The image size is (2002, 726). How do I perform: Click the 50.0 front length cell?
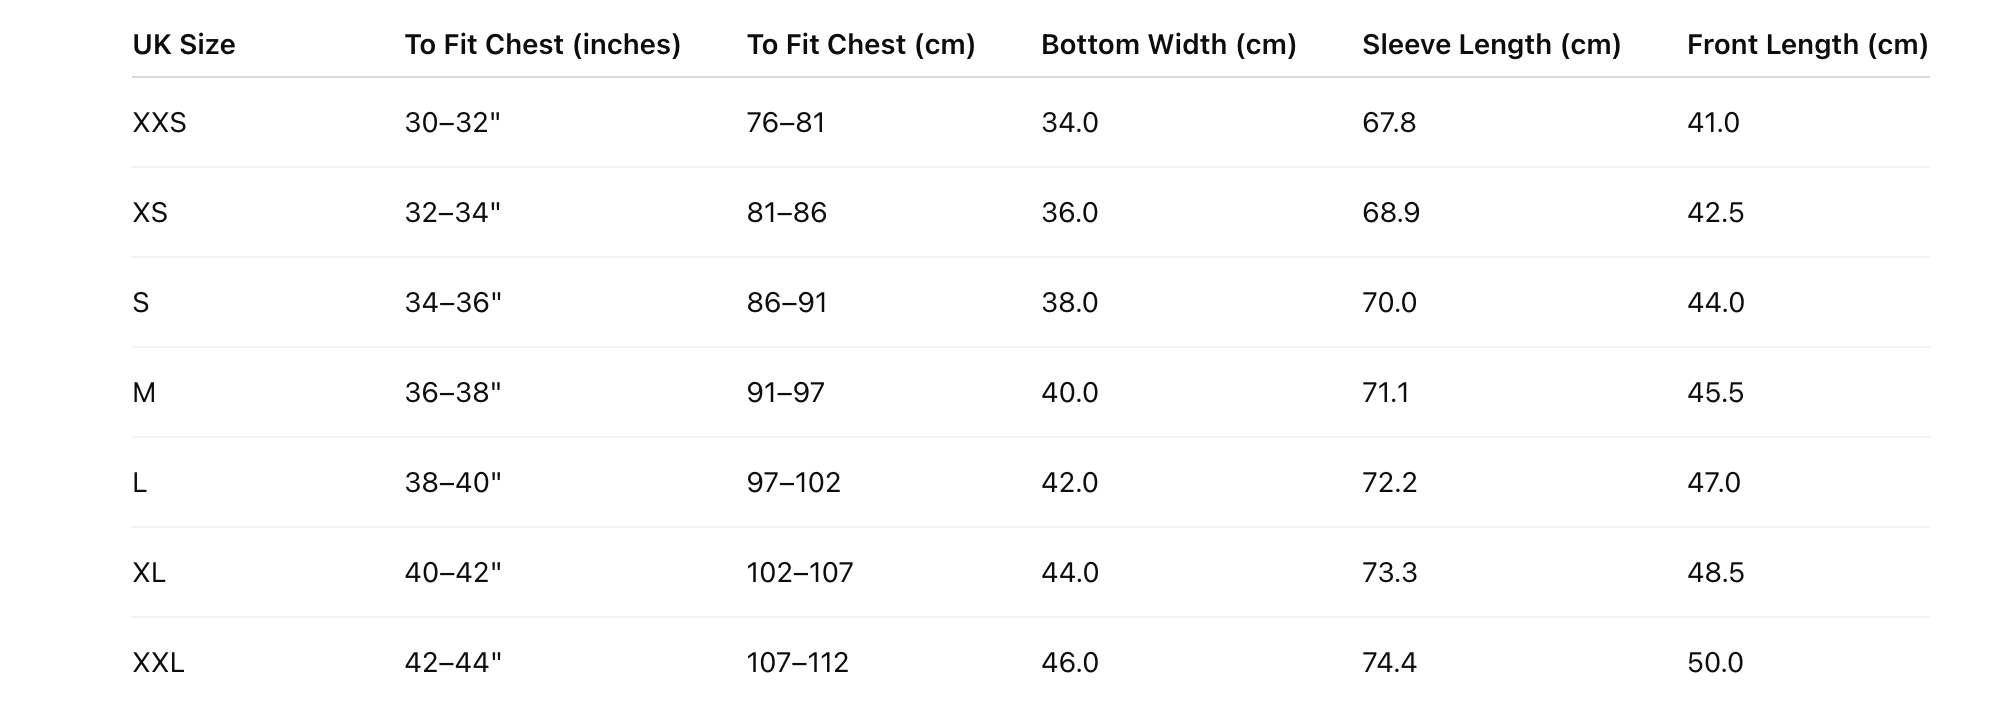click(x=1715, y=663)
